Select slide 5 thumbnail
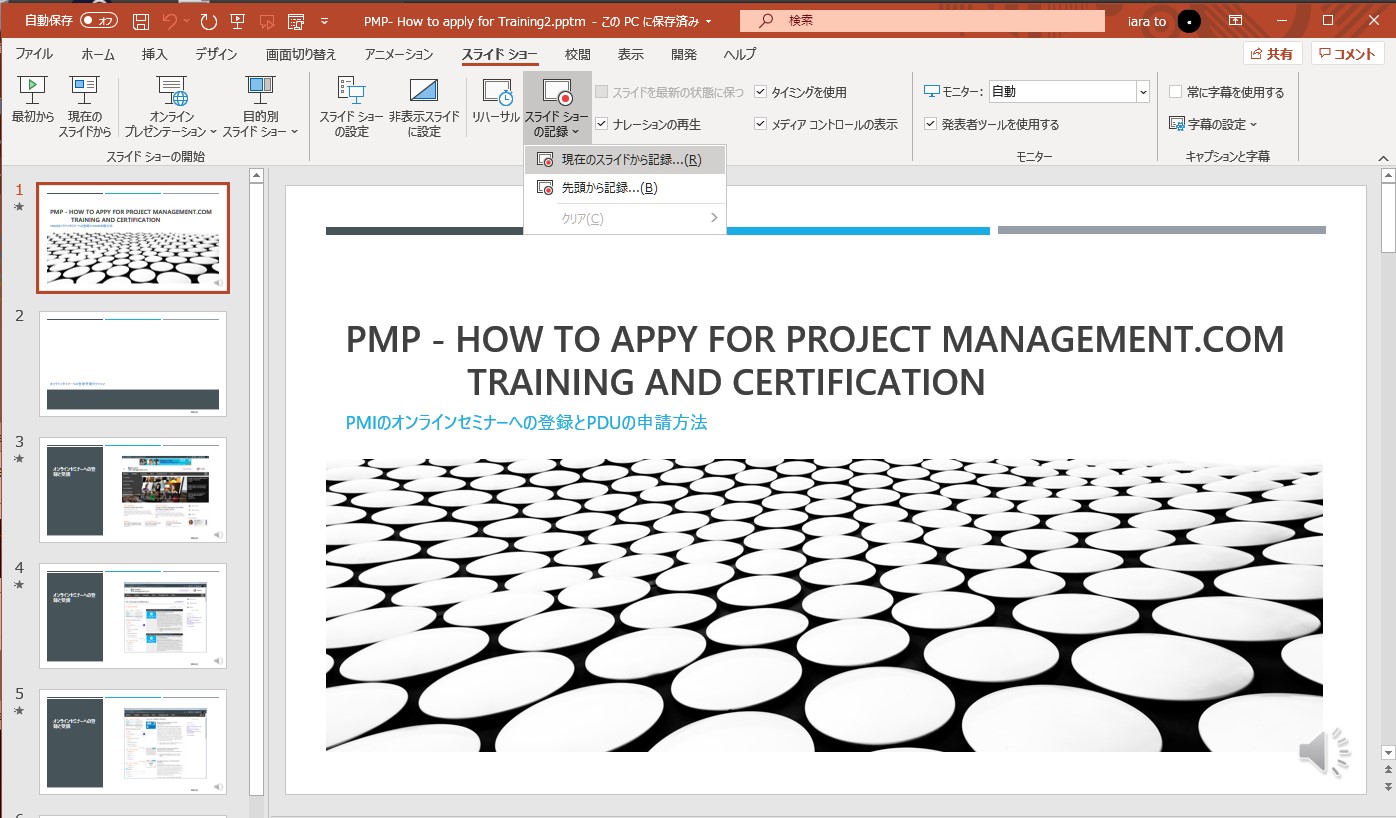The image size is (1396, 818). [133, 741]
